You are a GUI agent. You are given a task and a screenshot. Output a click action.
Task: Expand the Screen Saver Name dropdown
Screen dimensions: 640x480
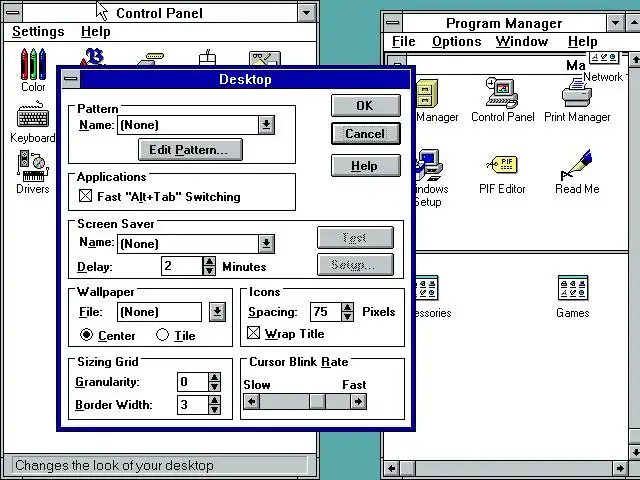266,243
